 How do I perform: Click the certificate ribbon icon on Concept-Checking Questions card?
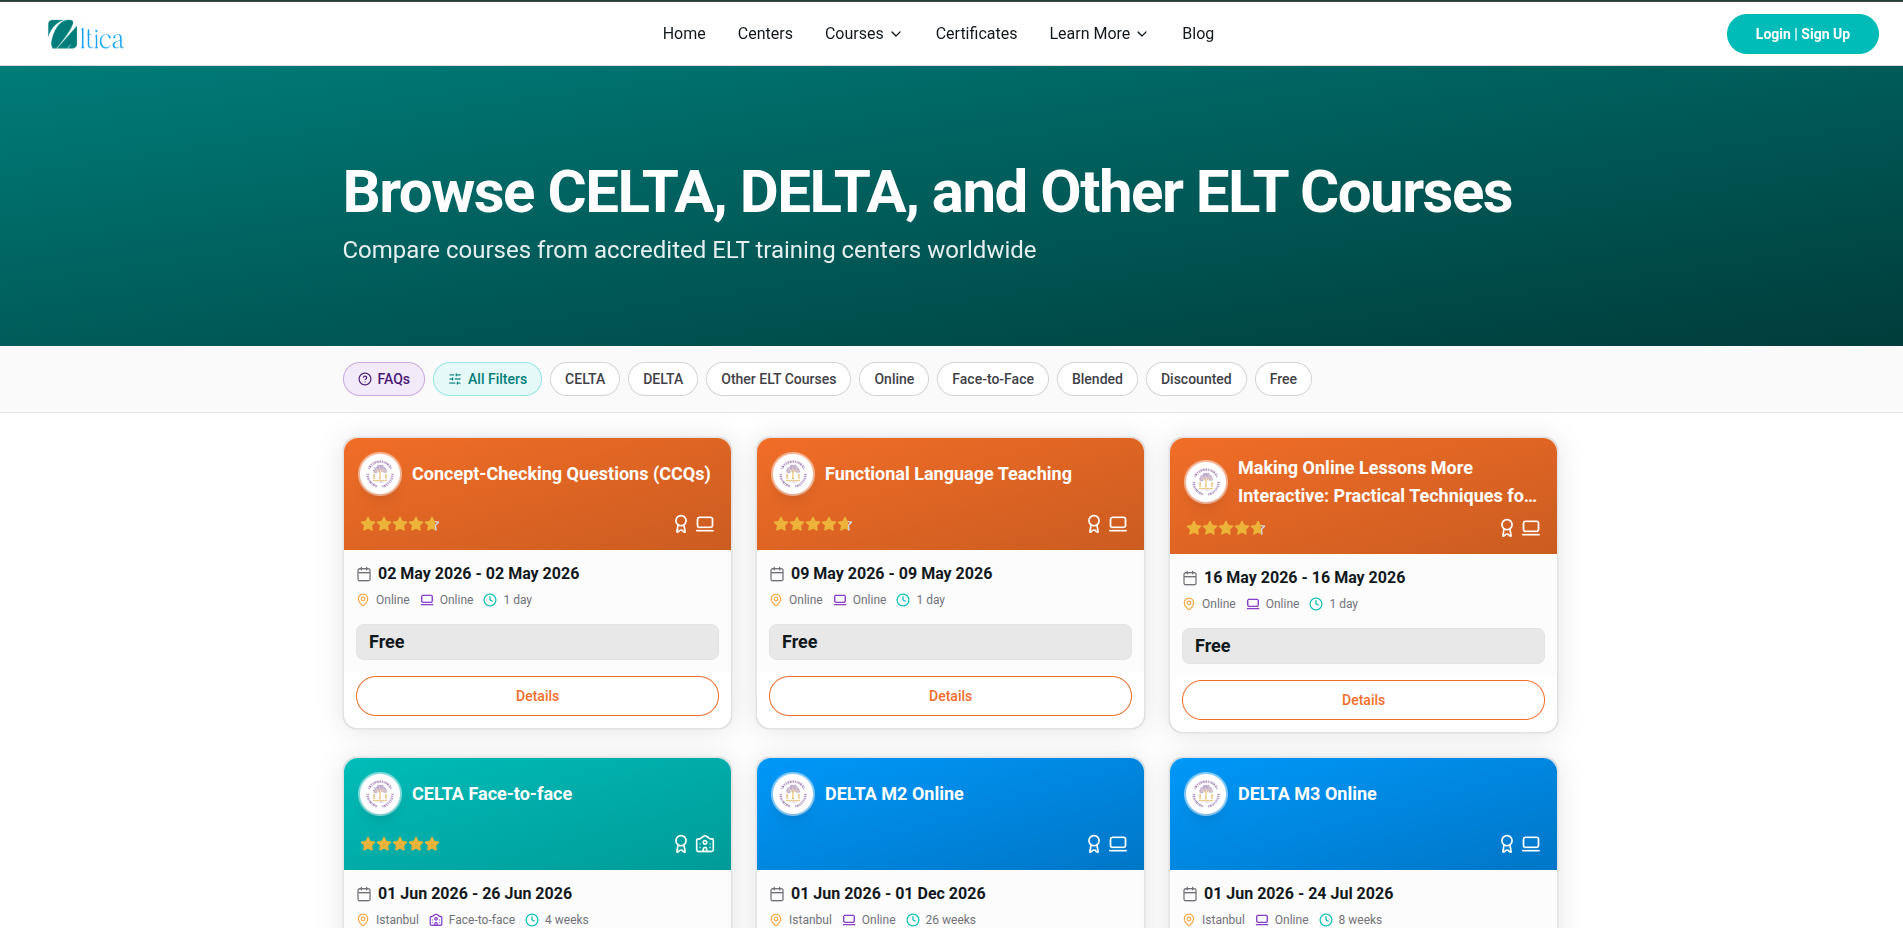(x=680, y=523)
